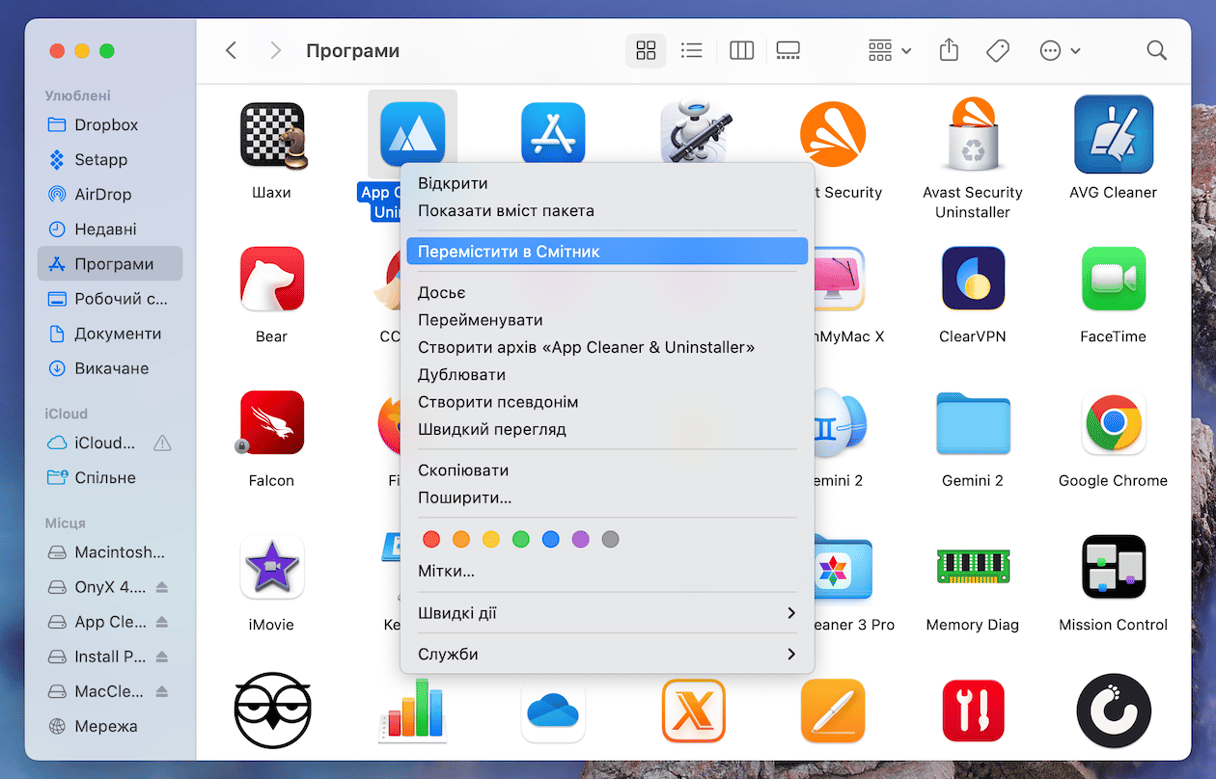Open Викачане in the sidebar

pos(110,368)
